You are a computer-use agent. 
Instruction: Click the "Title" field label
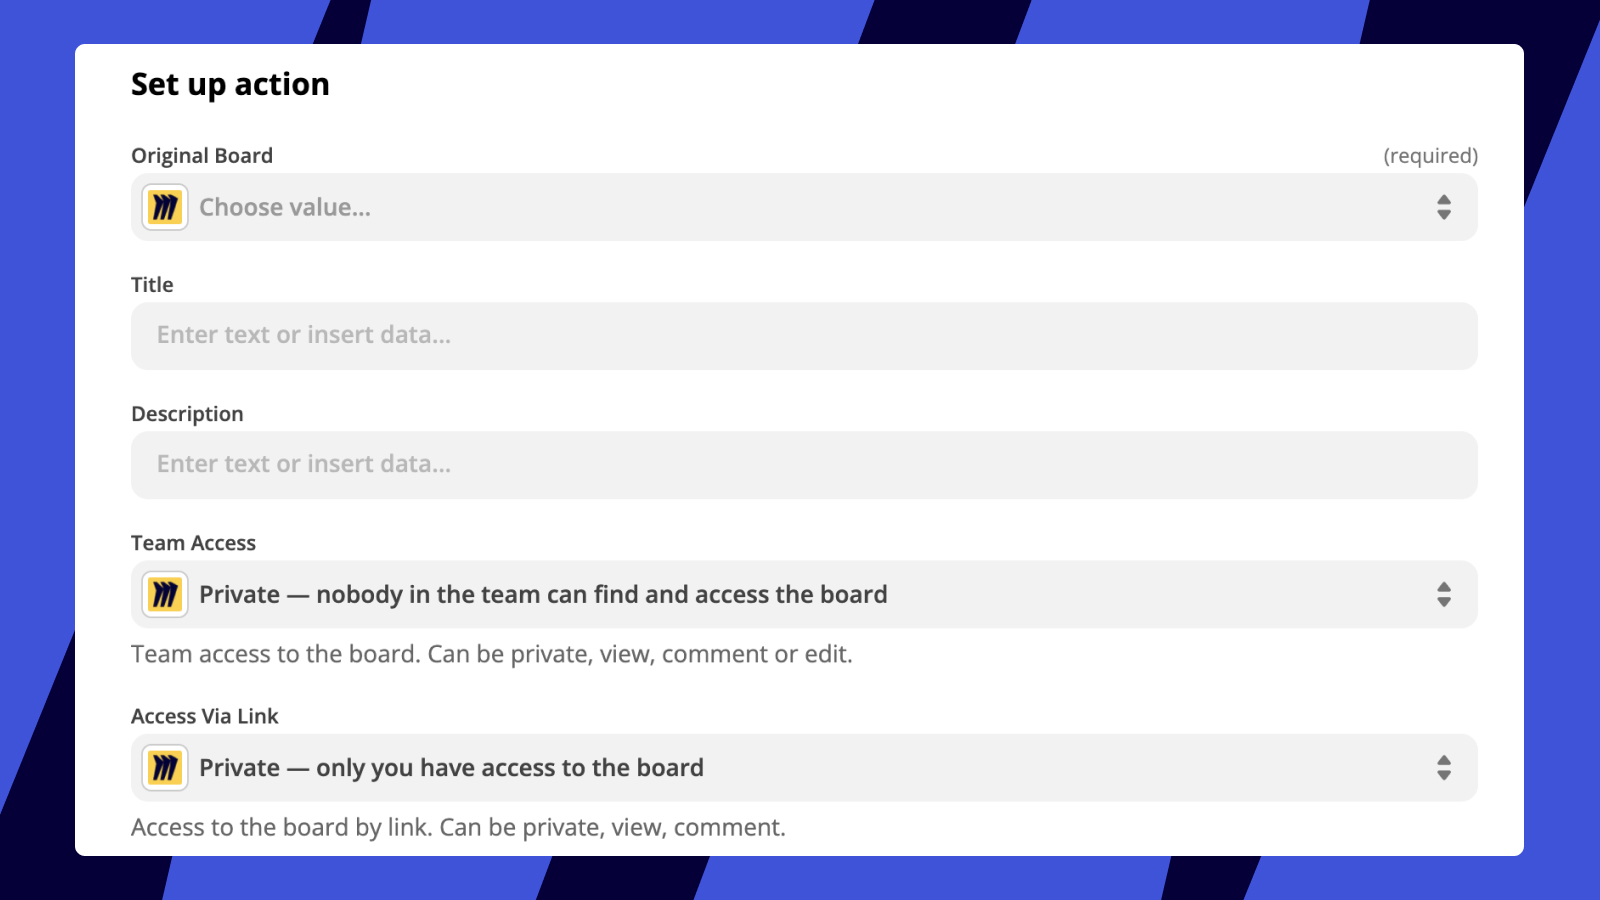[x=152, y=285]
